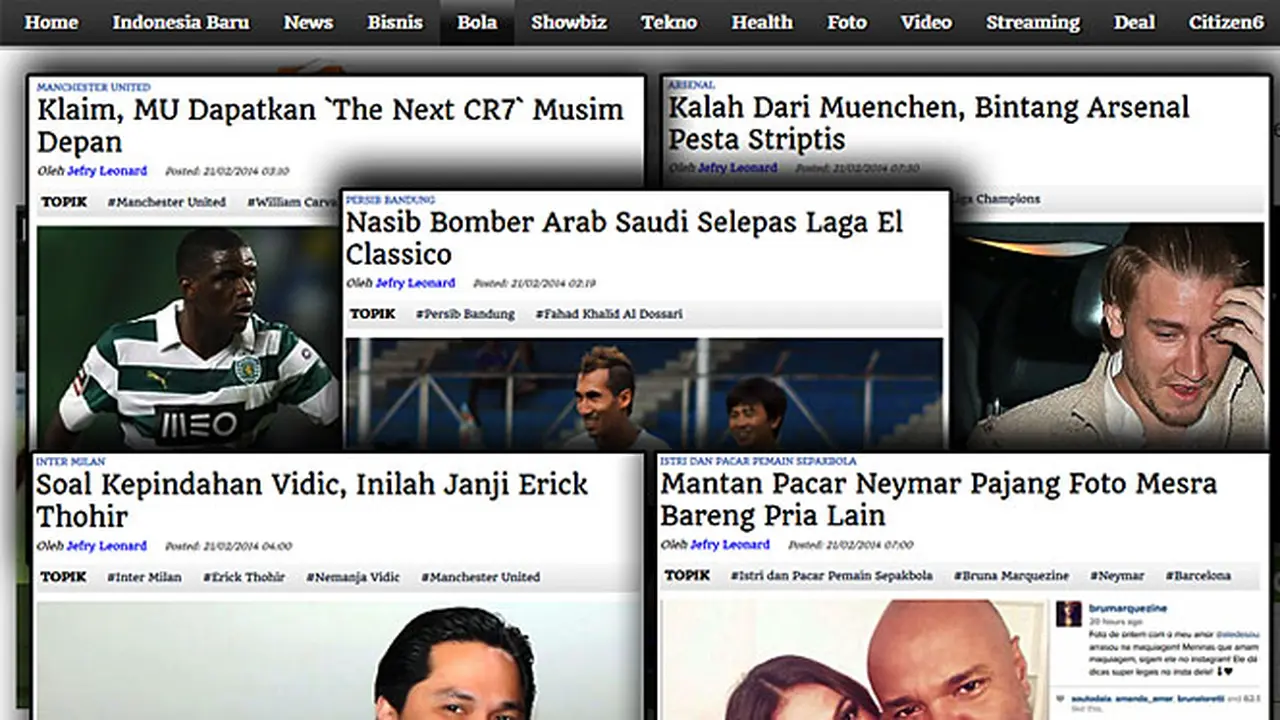Select the #Bruna Marquezine topic tag
Image resolution: width=1280 pixels, height=720 pixels.
pos(1011,576)
